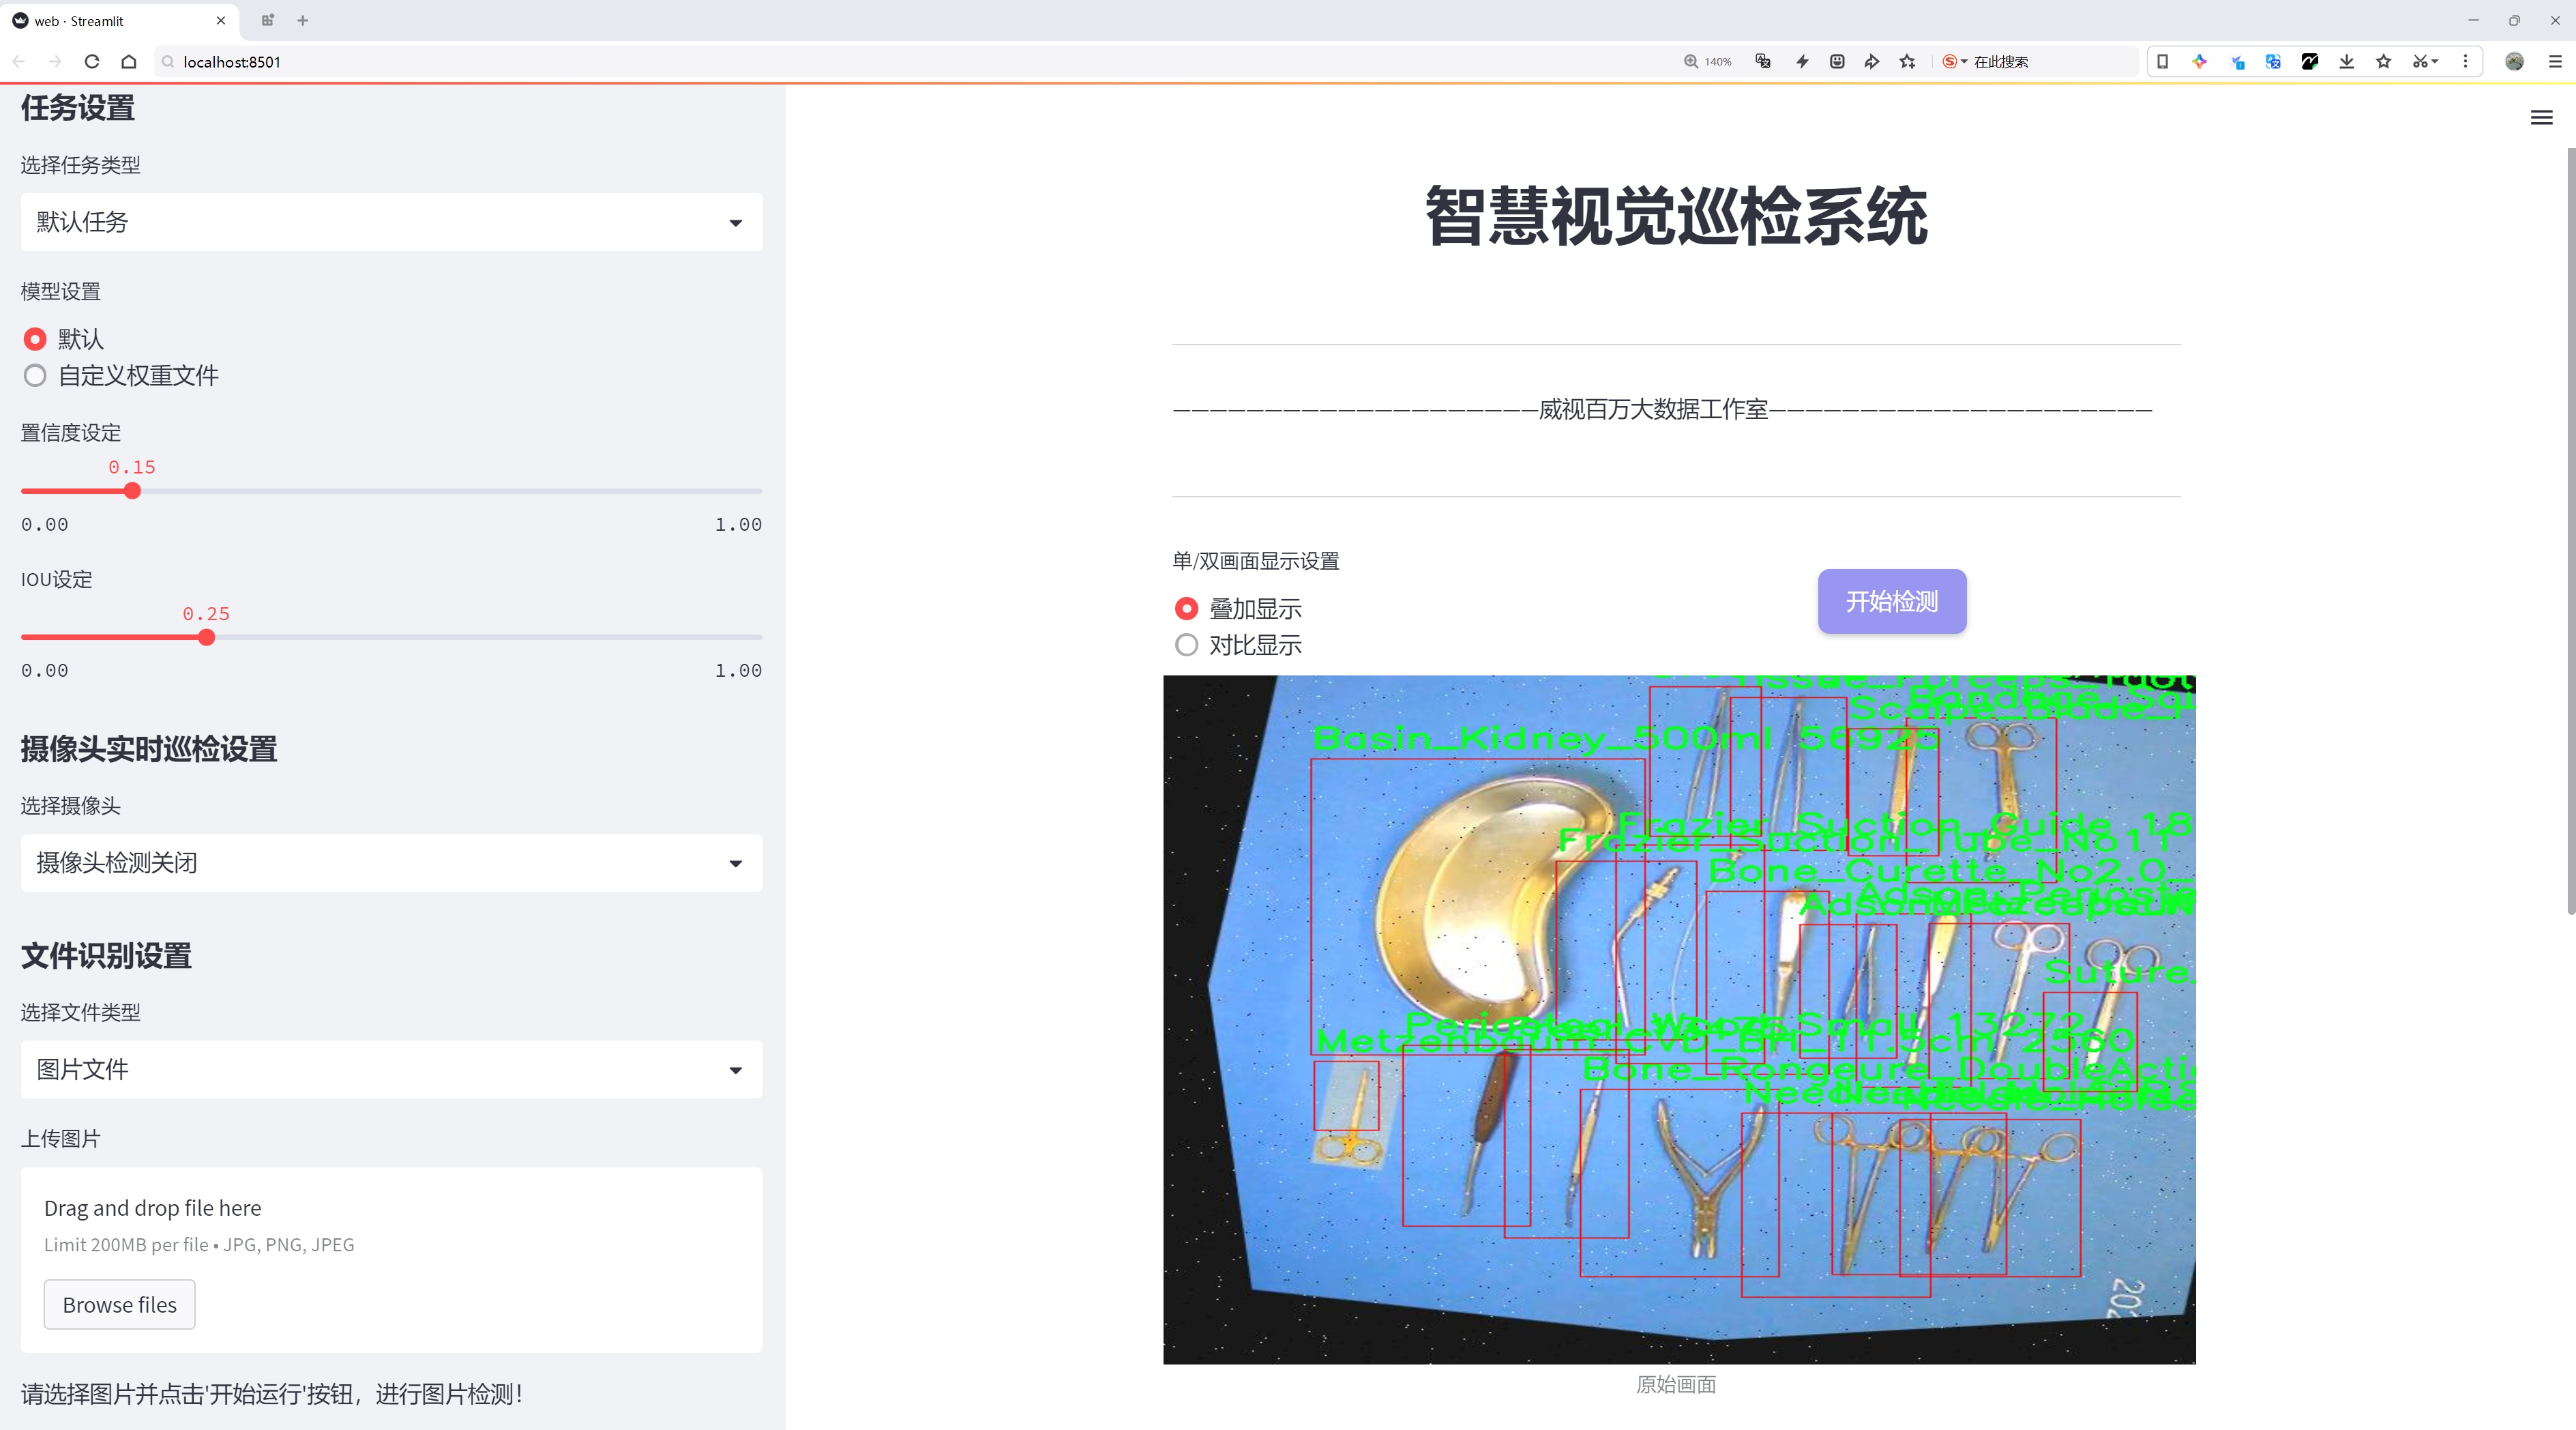Expand the 图片文件 file type dropdown

pyautogui.click(x=391, y=1070)
